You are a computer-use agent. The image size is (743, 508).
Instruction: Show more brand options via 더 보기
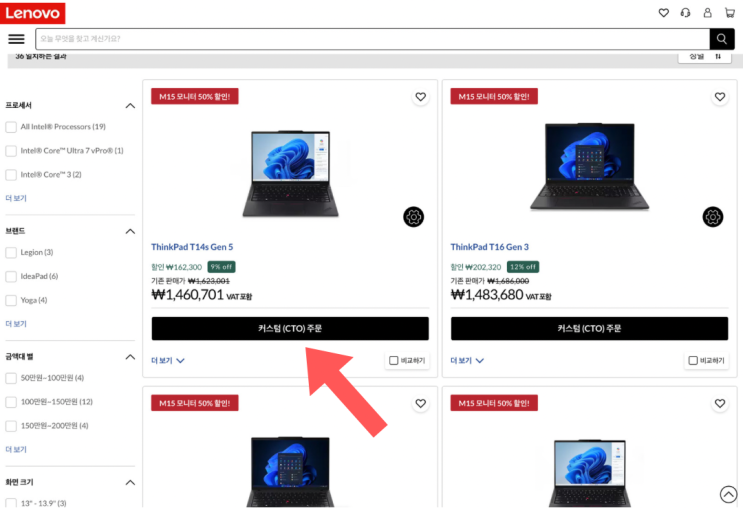16,324
